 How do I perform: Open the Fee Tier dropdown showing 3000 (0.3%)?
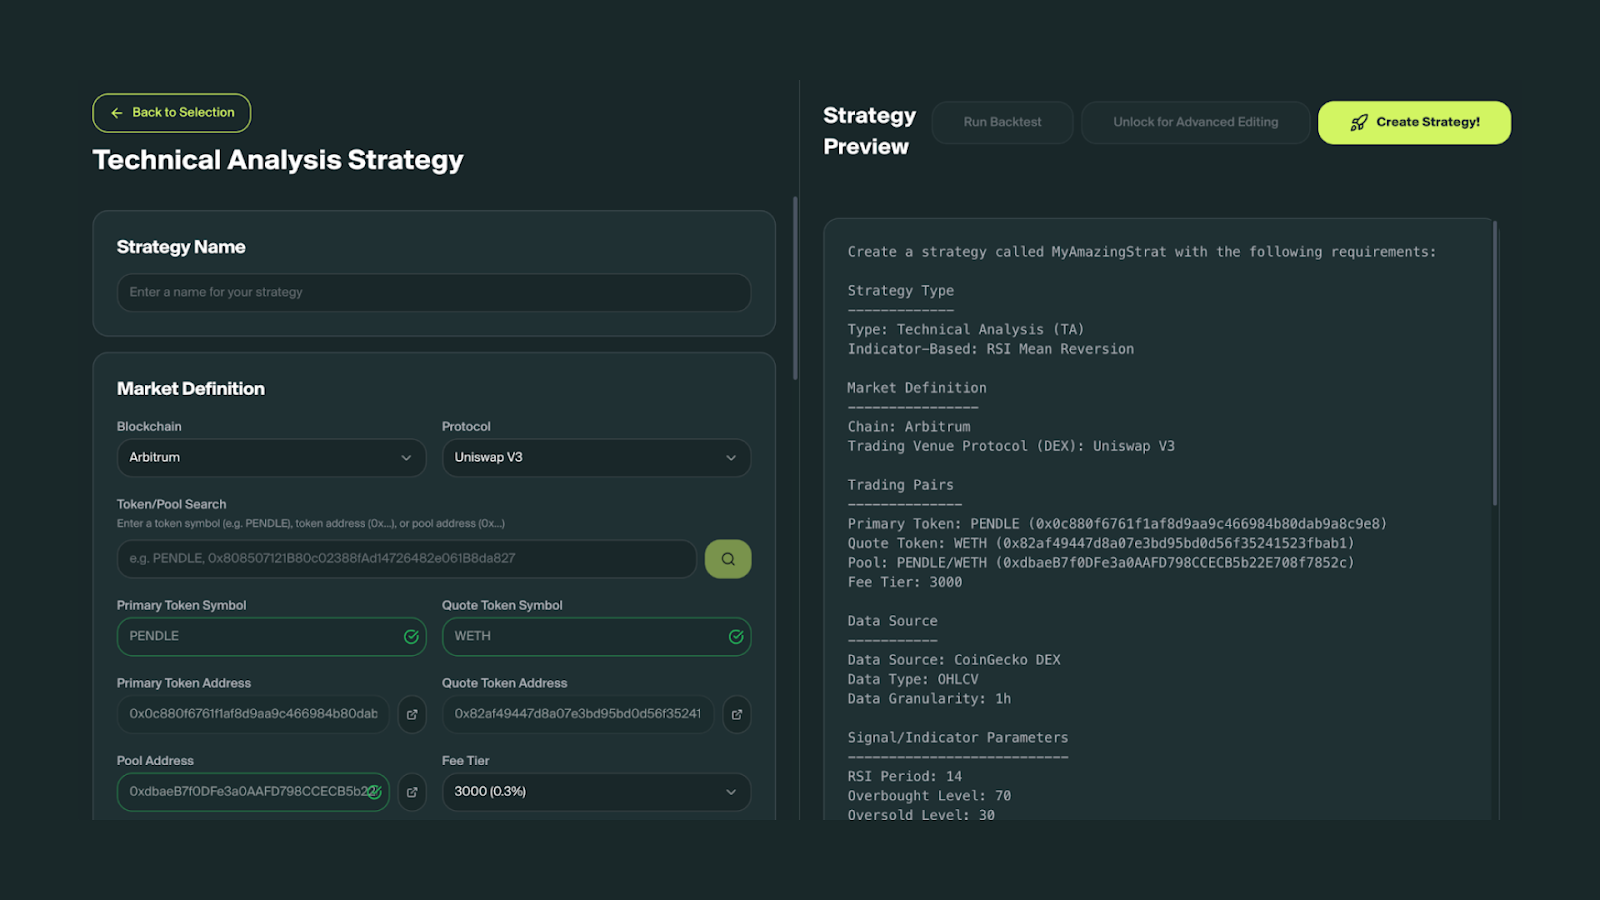597,792
